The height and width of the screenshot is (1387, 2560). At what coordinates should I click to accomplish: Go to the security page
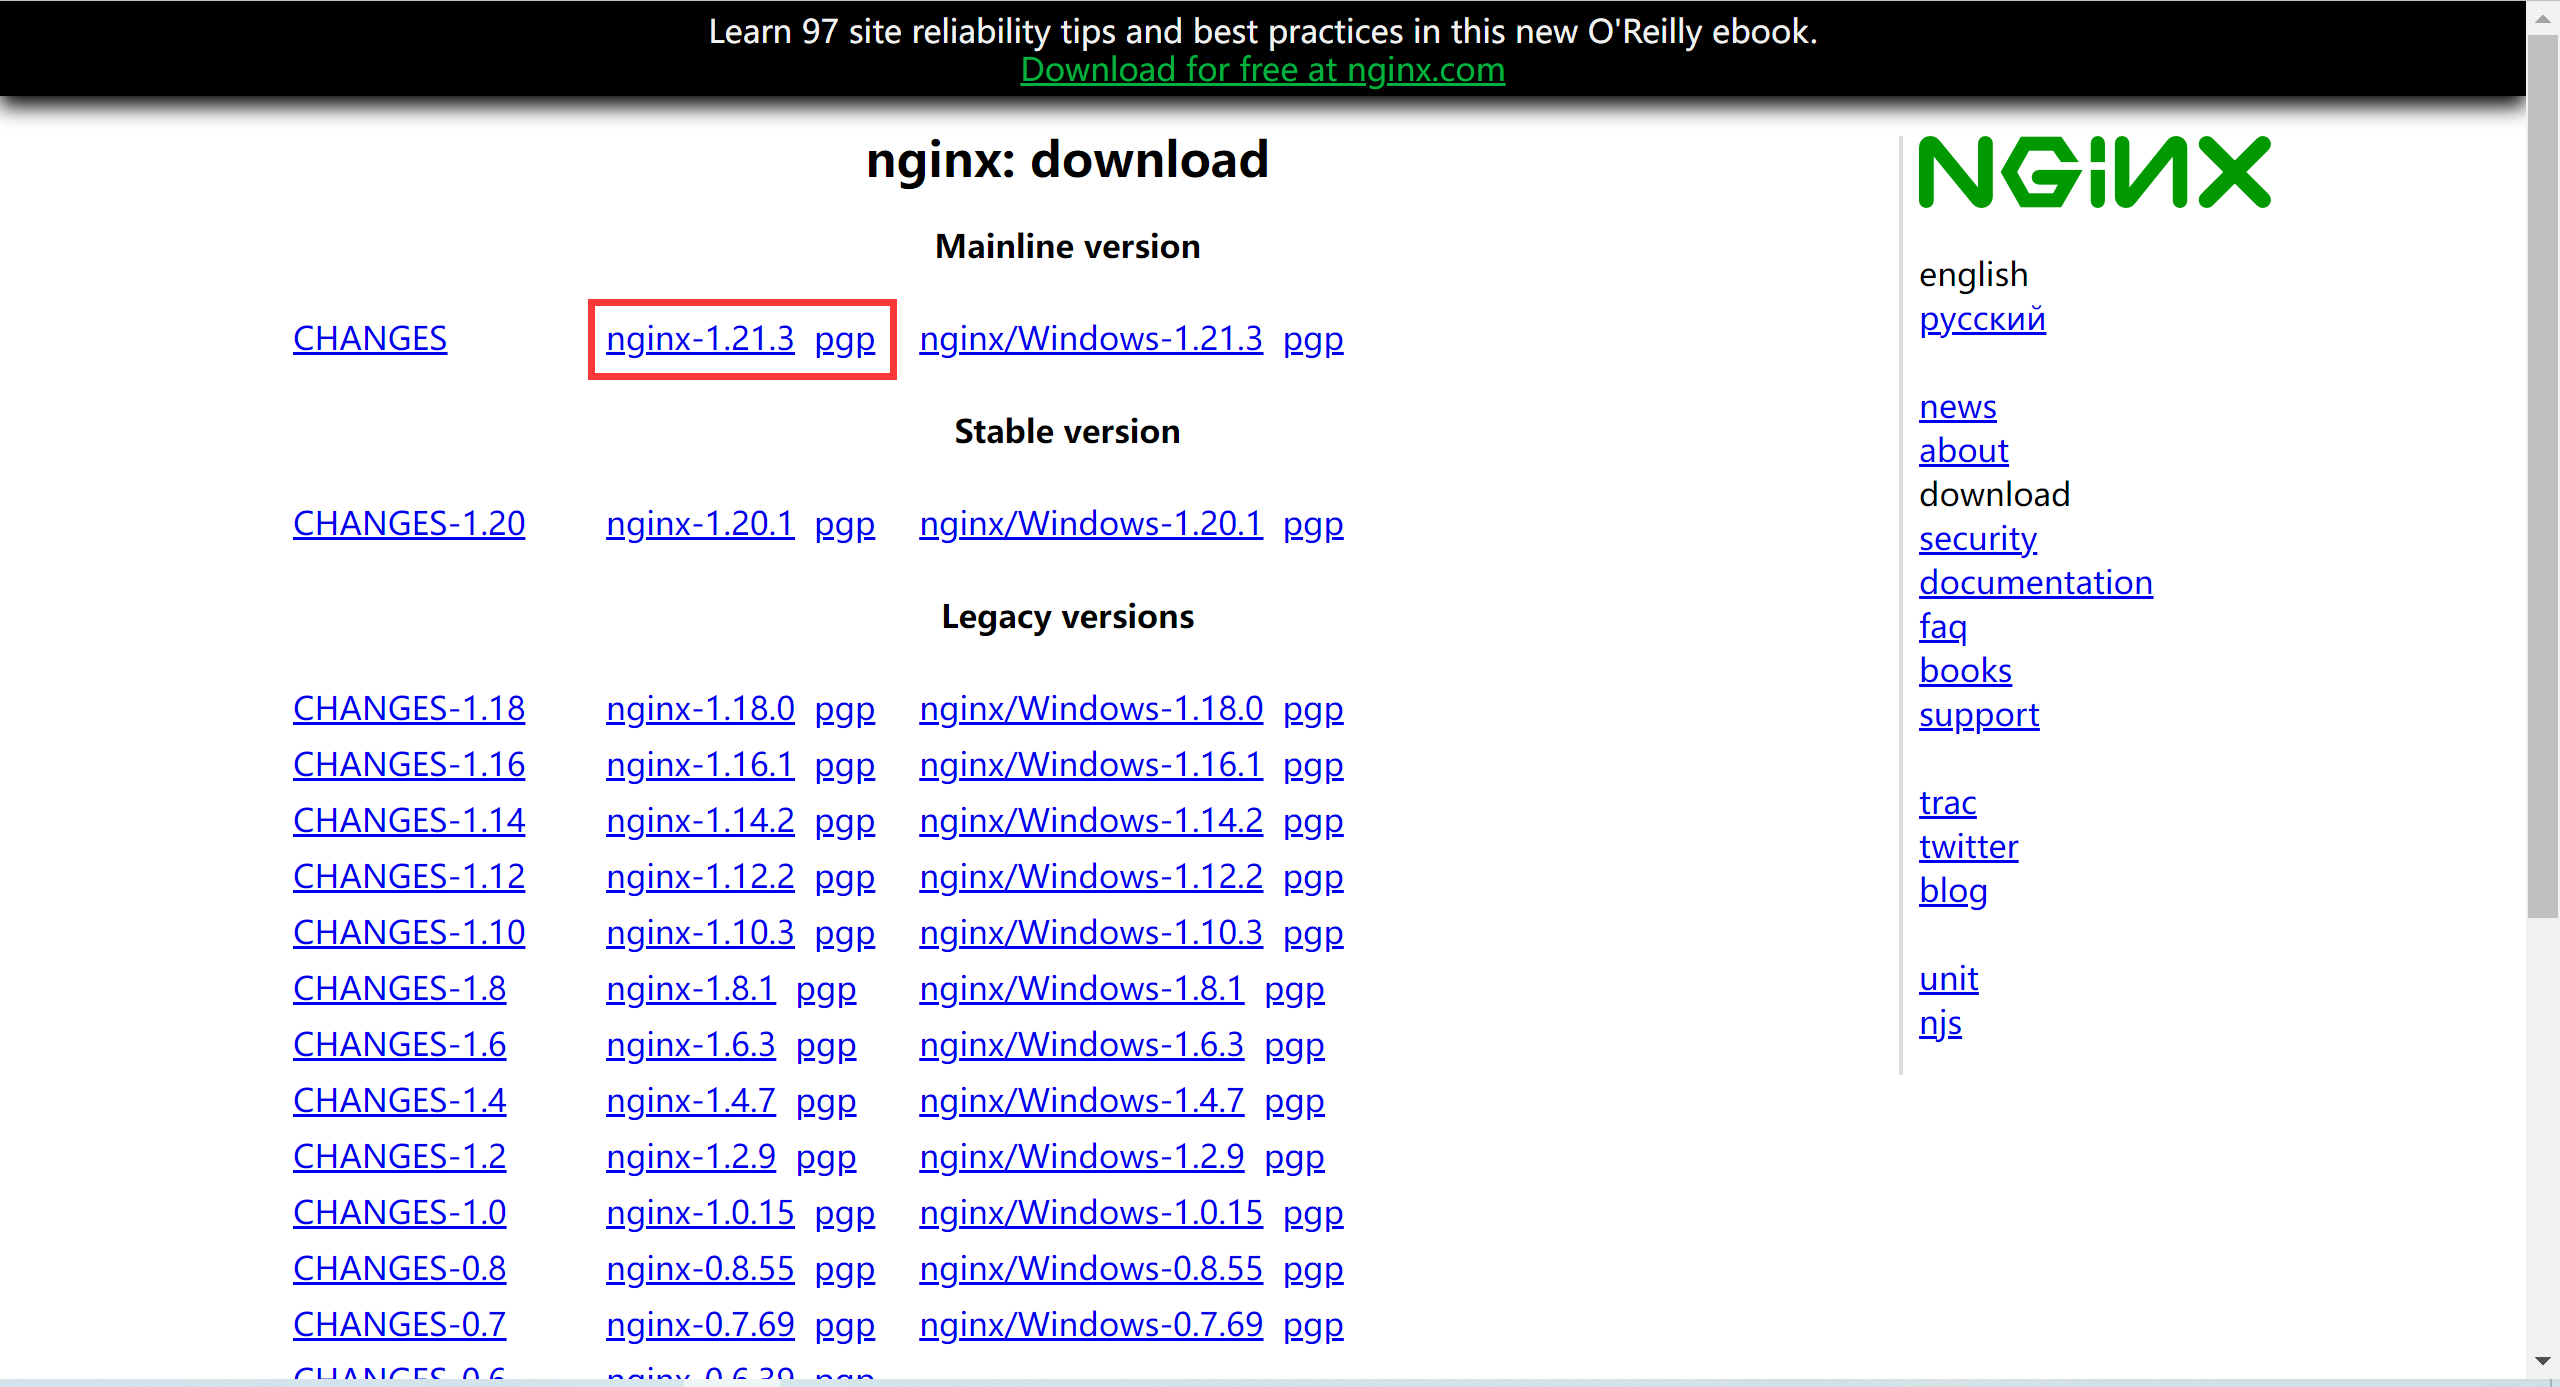[1977, 539]
